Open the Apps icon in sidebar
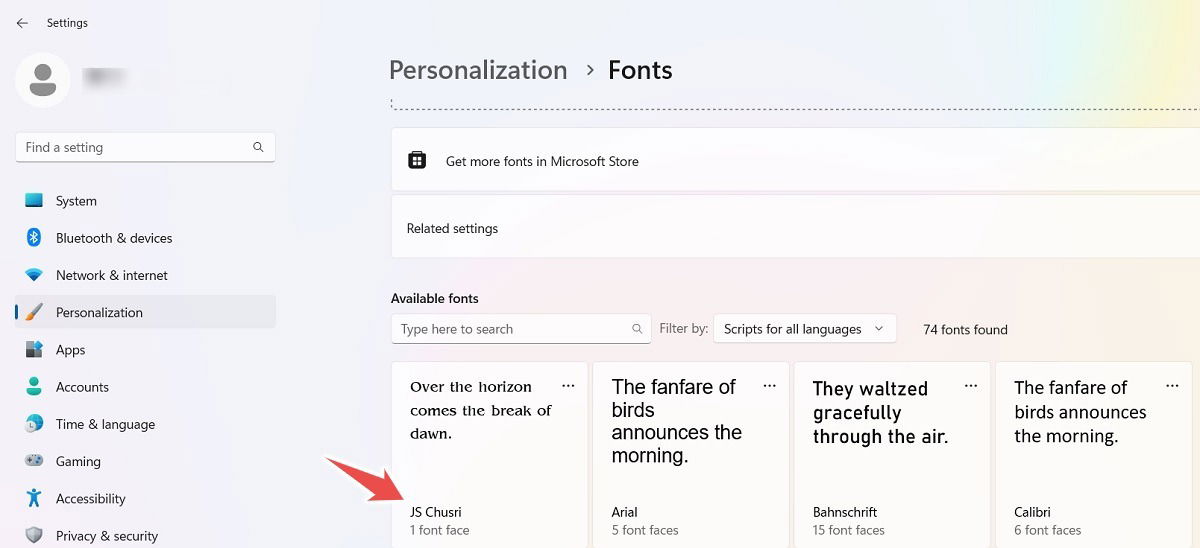The height and width of the screenshot is (548, 1200). [x=34, y=350]
